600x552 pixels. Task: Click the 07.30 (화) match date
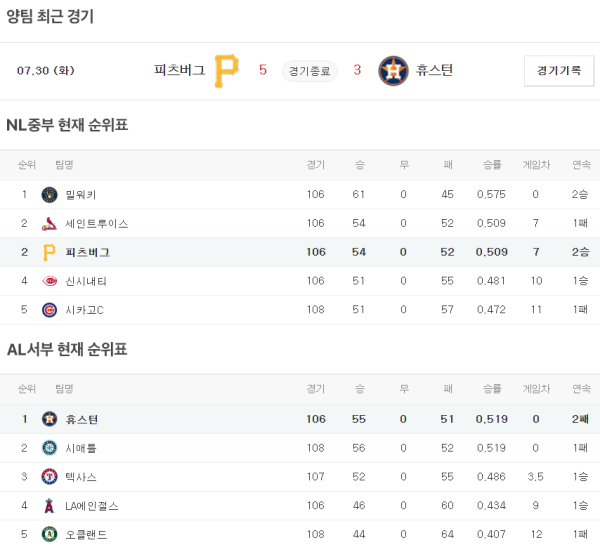(x=46, y=70)
